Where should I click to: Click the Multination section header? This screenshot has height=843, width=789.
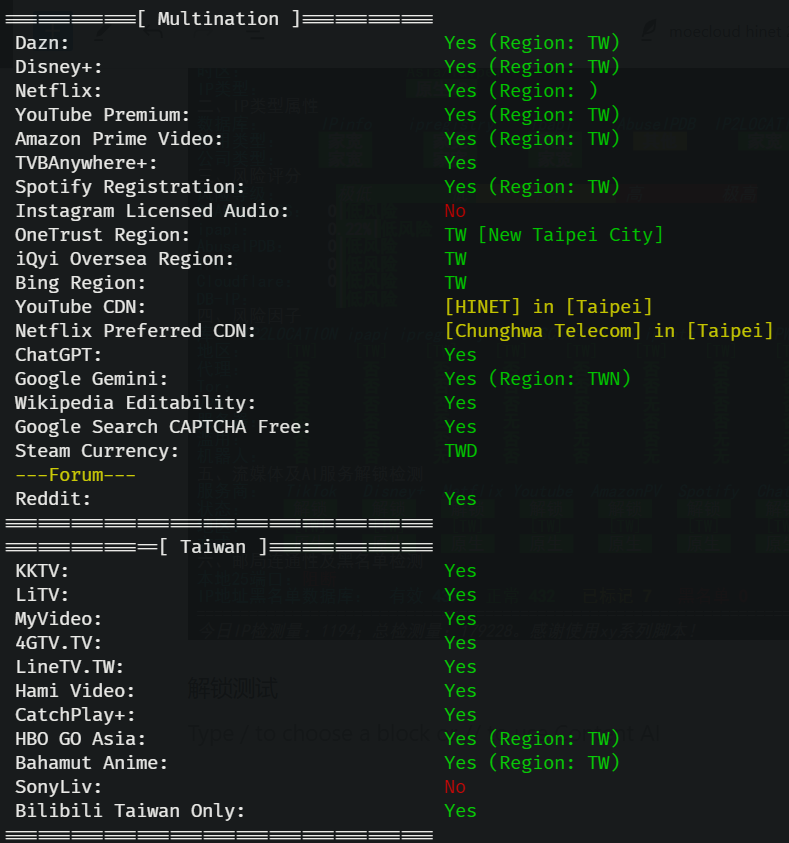point(218,19)
